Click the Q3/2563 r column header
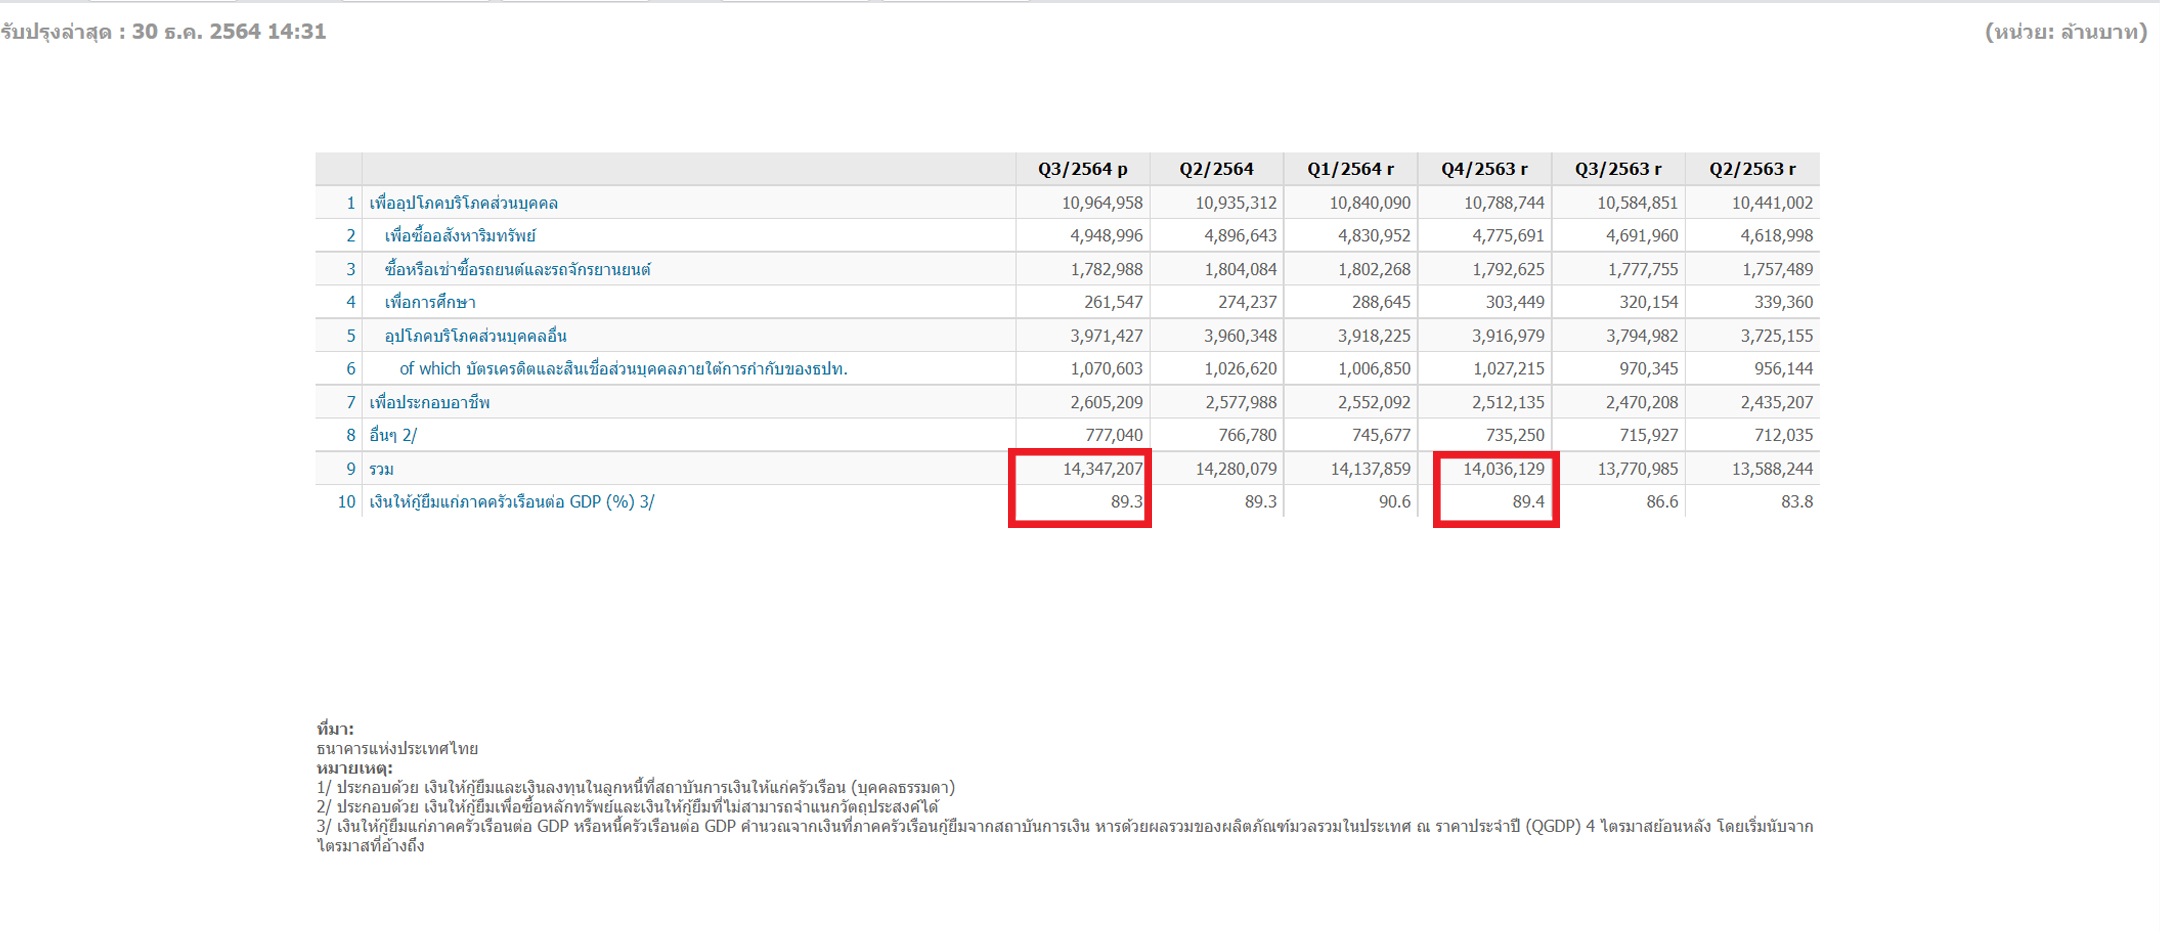The height and width of the screenshot is (932, 2160). pyautogui.click(x=1618, y=169)
